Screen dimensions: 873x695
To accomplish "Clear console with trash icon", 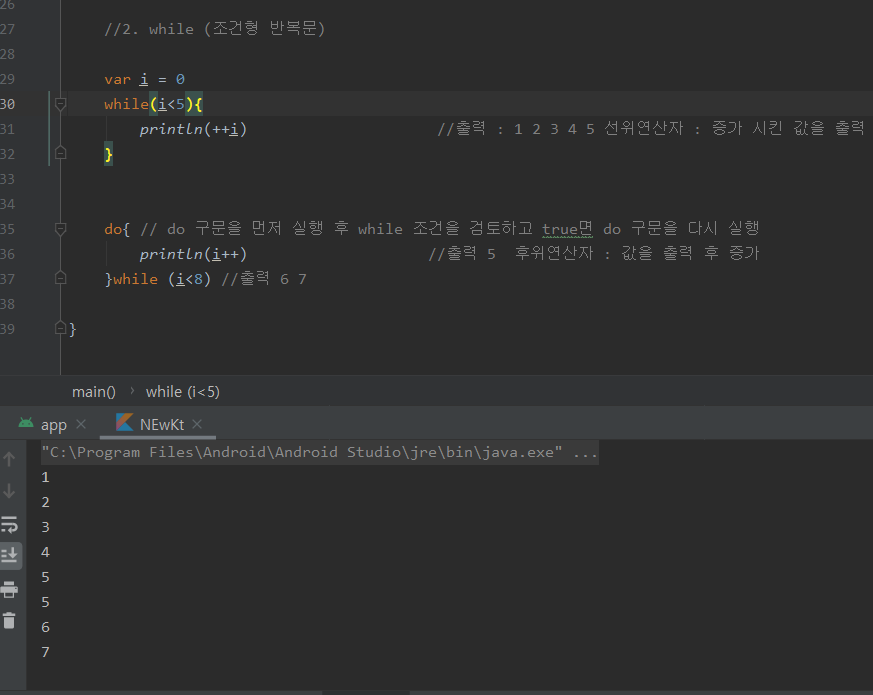I will pyautogui.click(x=9, y=620).
